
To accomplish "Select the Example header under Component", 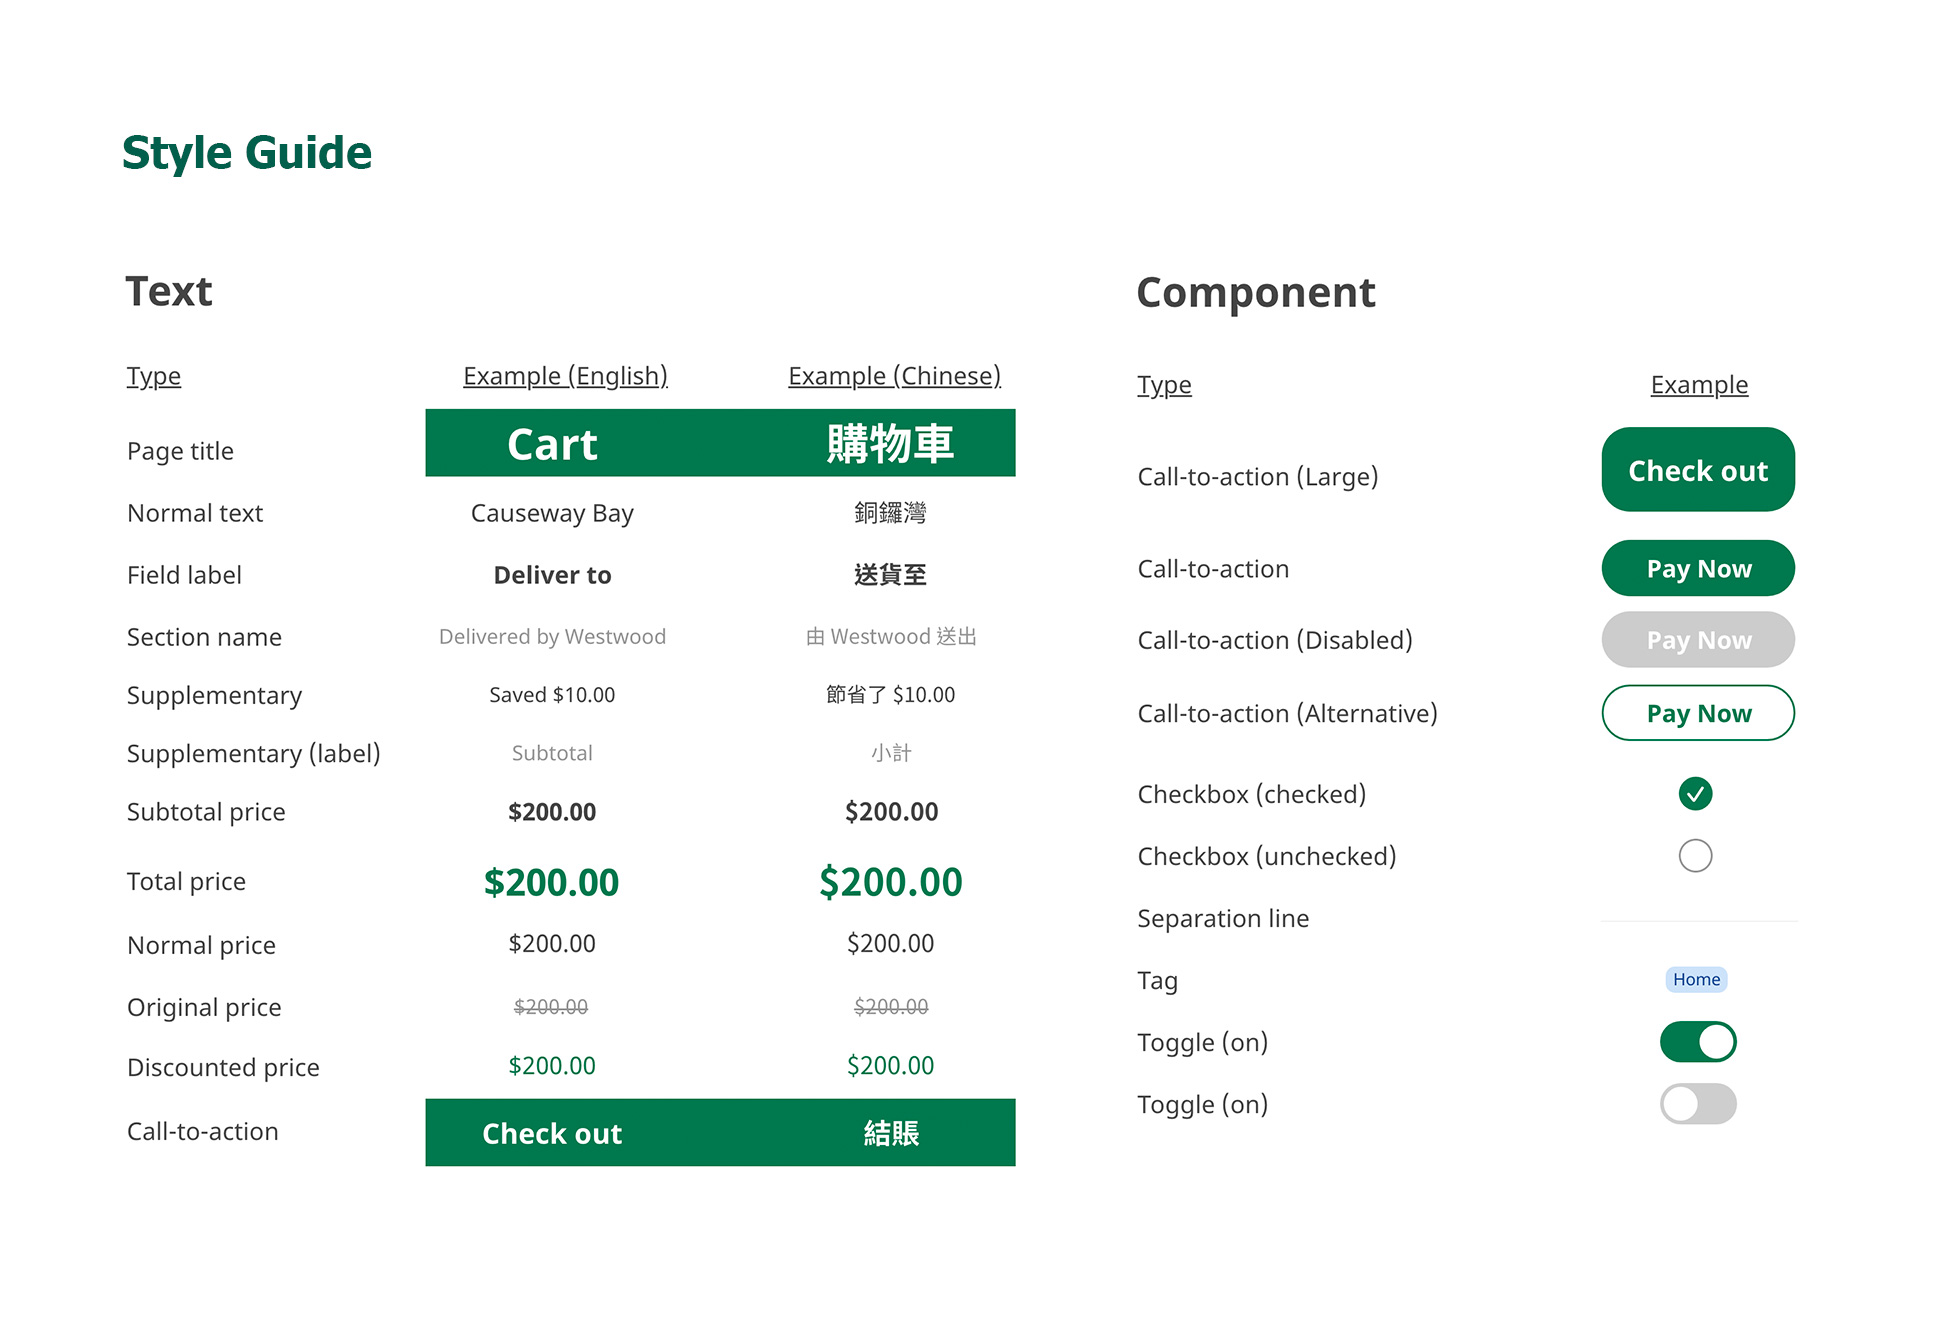I will coord(1699,385).
